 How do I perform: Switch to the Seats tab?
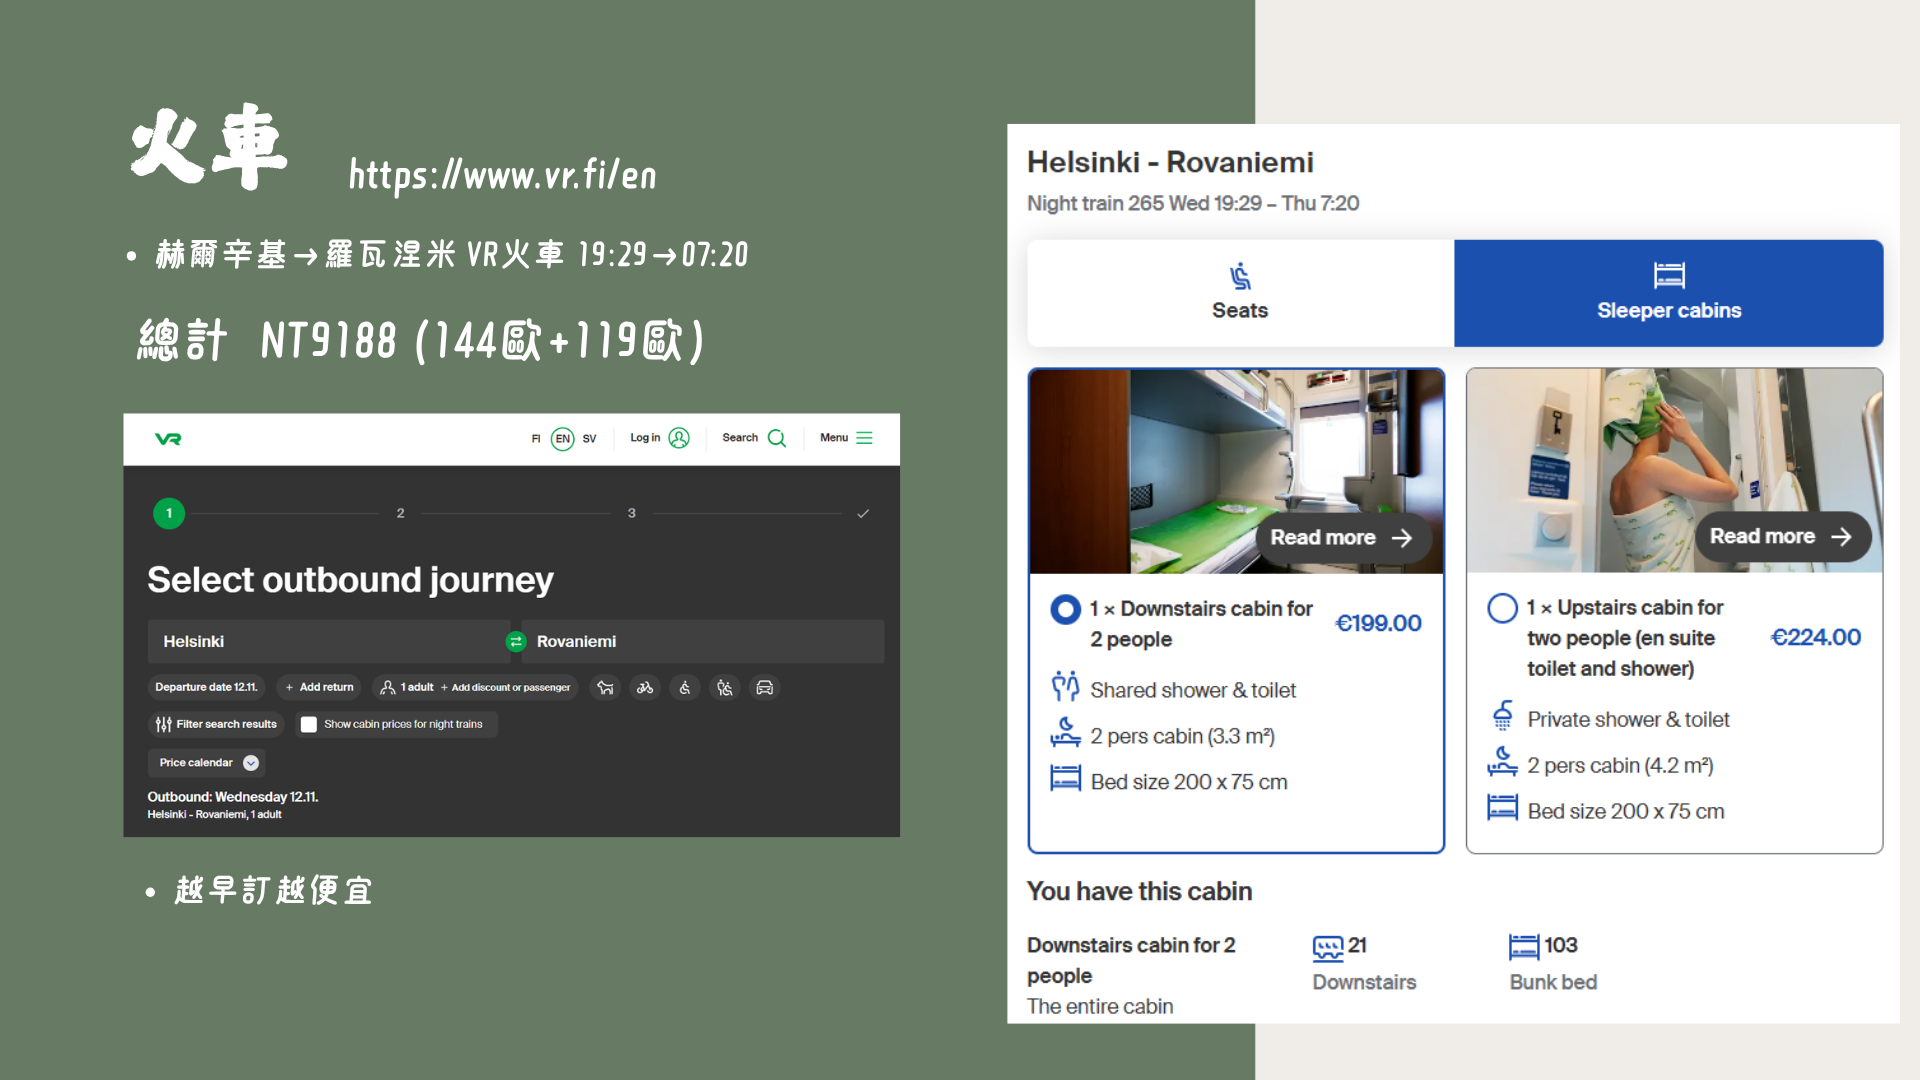point(1240,293)
